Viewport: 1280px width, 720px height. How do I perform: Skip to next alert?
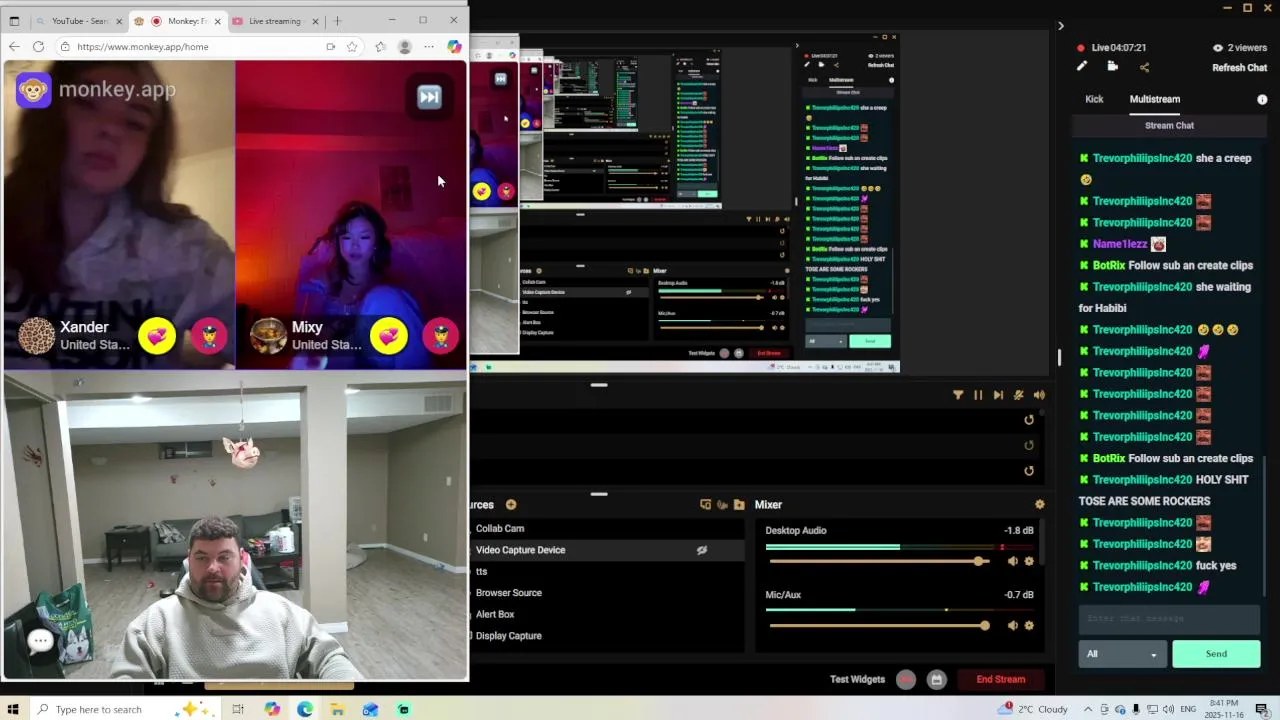[998, 395]
